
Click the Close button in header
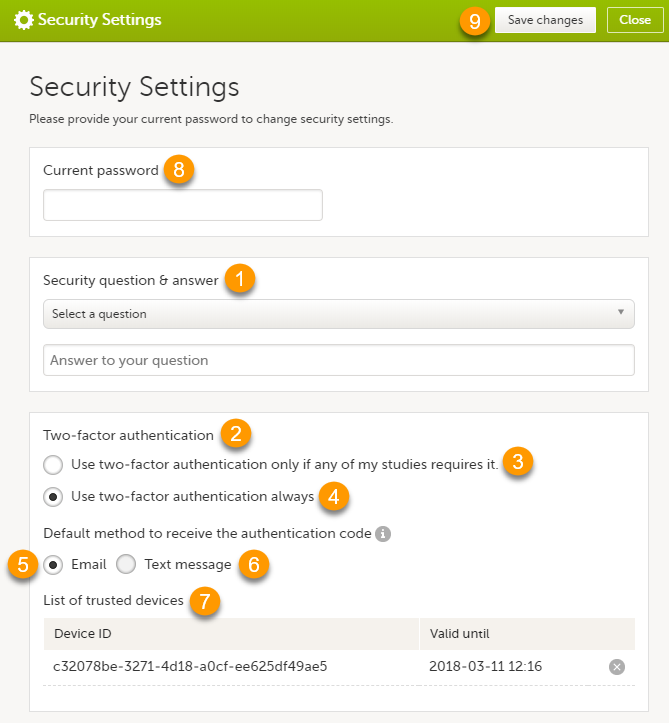[x=635, y=20]
